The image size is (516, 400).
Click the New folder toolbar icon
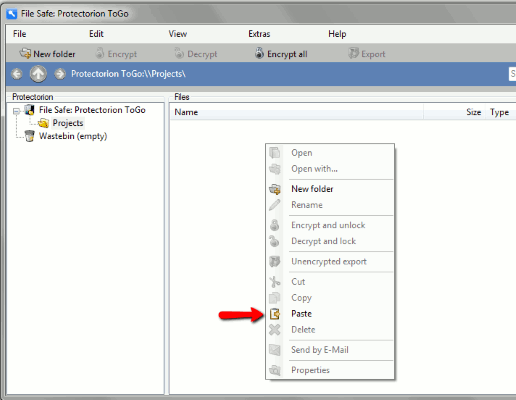coord(25,53)
